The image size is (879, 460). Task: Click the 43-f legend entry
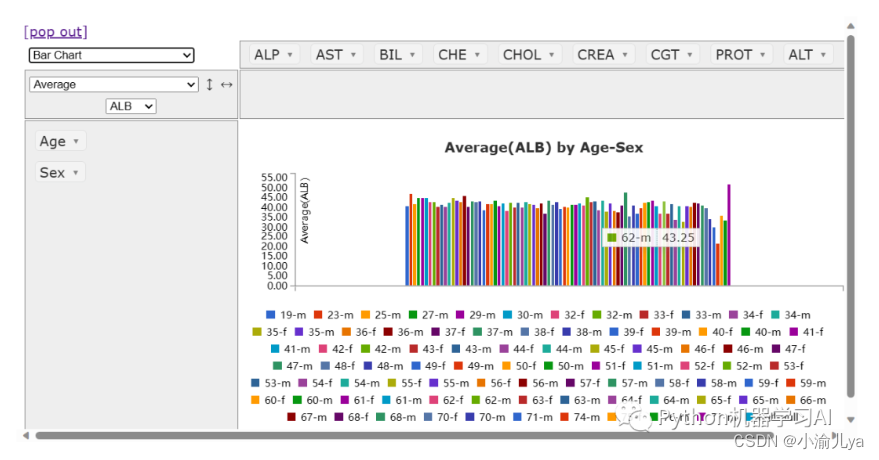pos(426,349)
